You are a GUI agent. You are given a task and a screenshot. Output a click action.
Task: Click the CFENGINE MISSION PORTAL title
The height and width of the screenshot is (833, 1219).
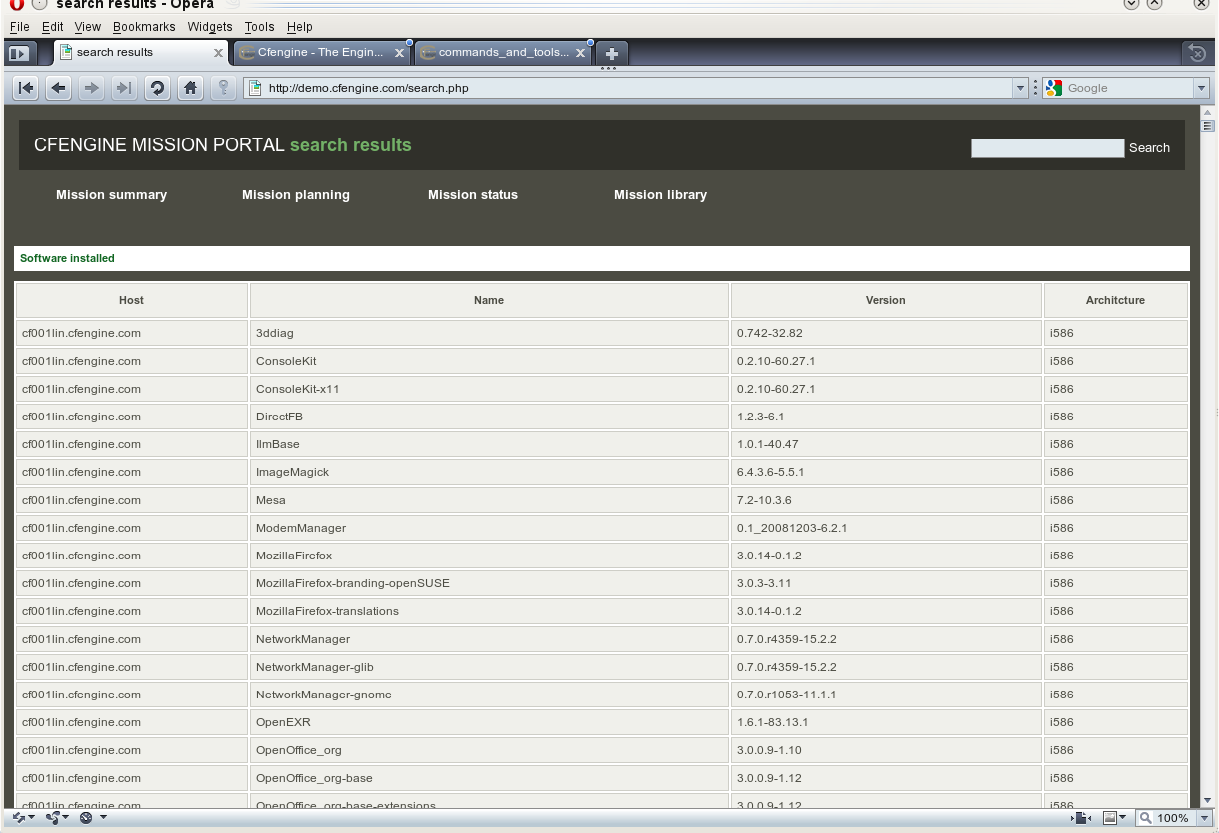160,145
